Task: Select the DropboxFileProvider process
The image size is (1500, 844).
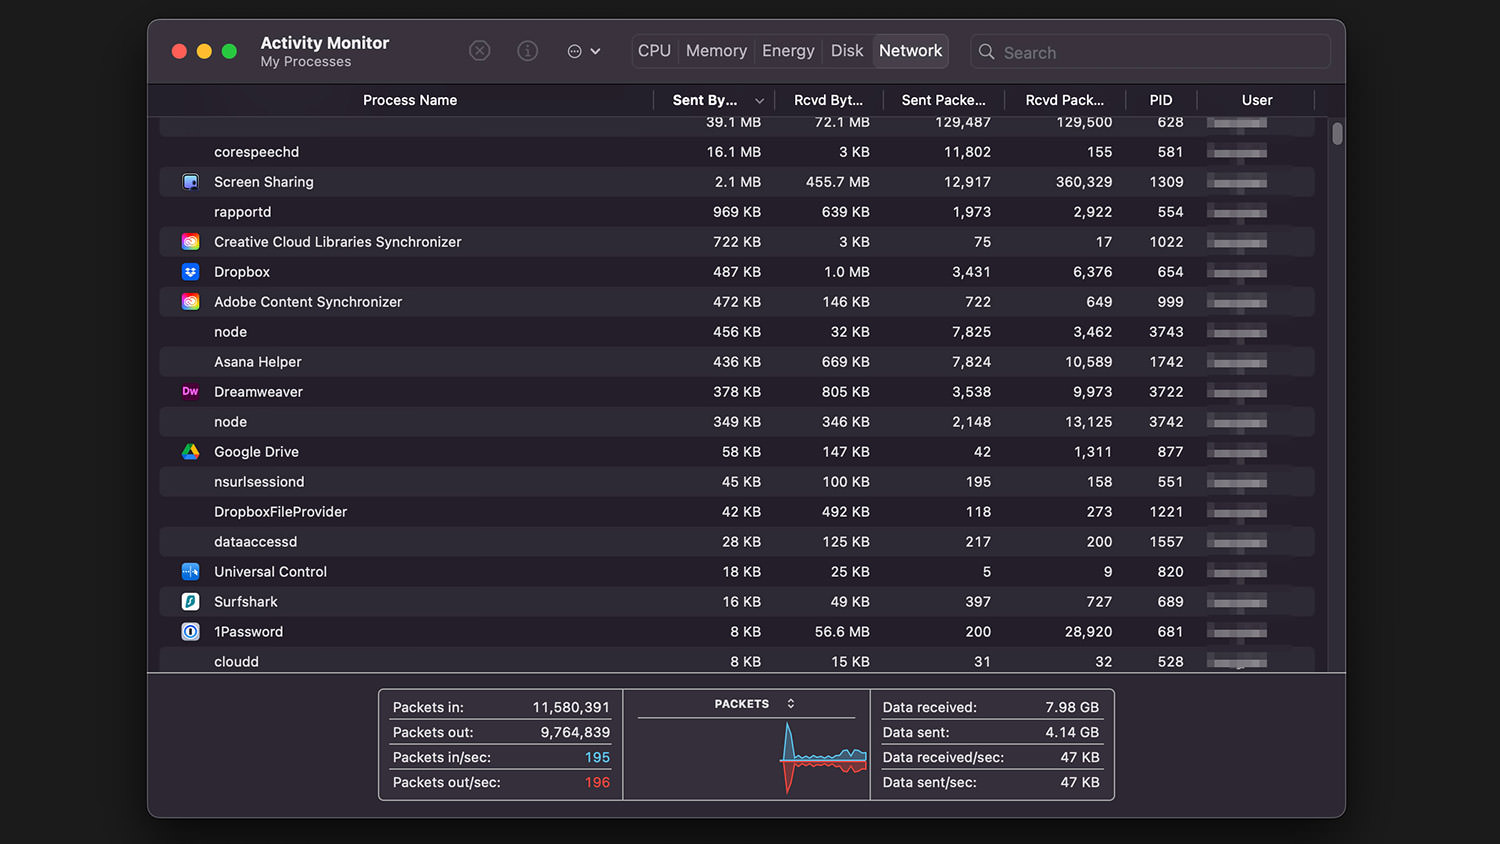Action: (737, 512)
